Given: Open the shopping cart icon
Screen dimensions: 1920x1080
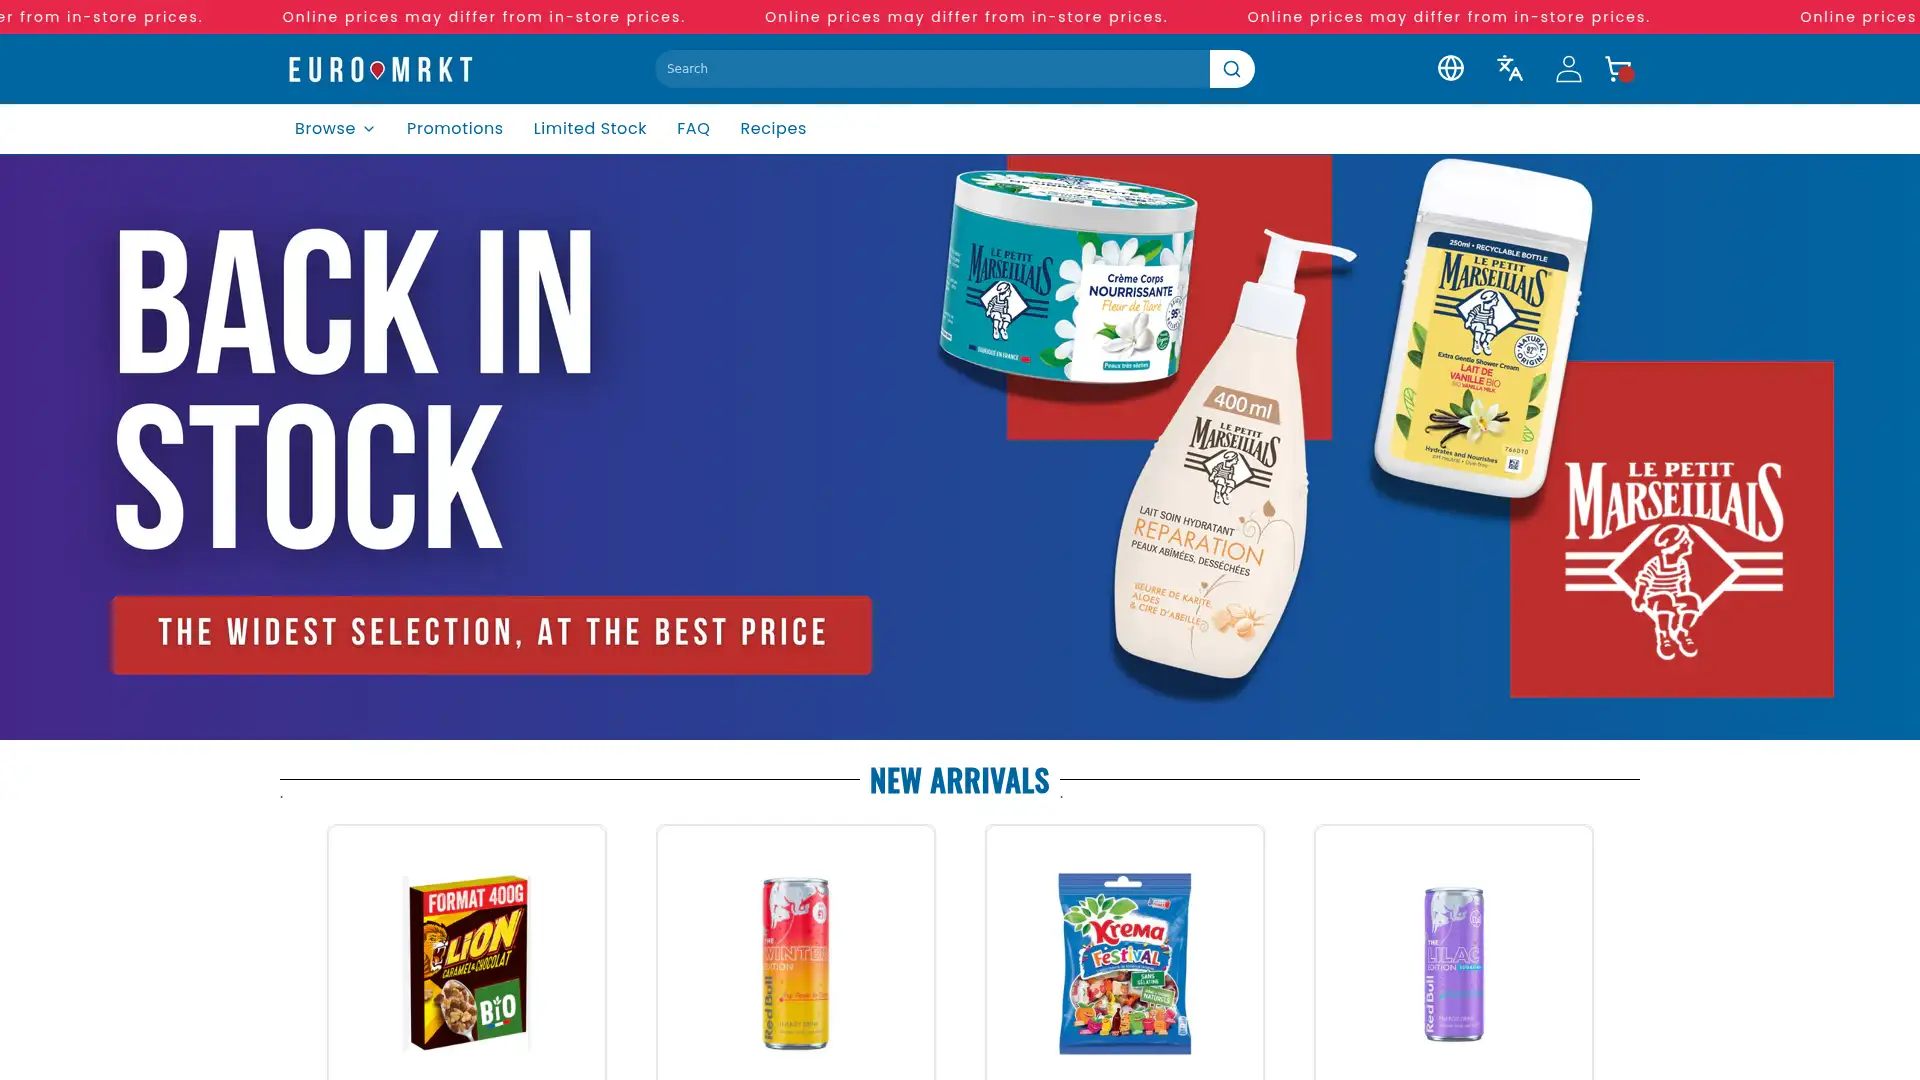Looking at the screenshot, I should (x=1619, y=68).
